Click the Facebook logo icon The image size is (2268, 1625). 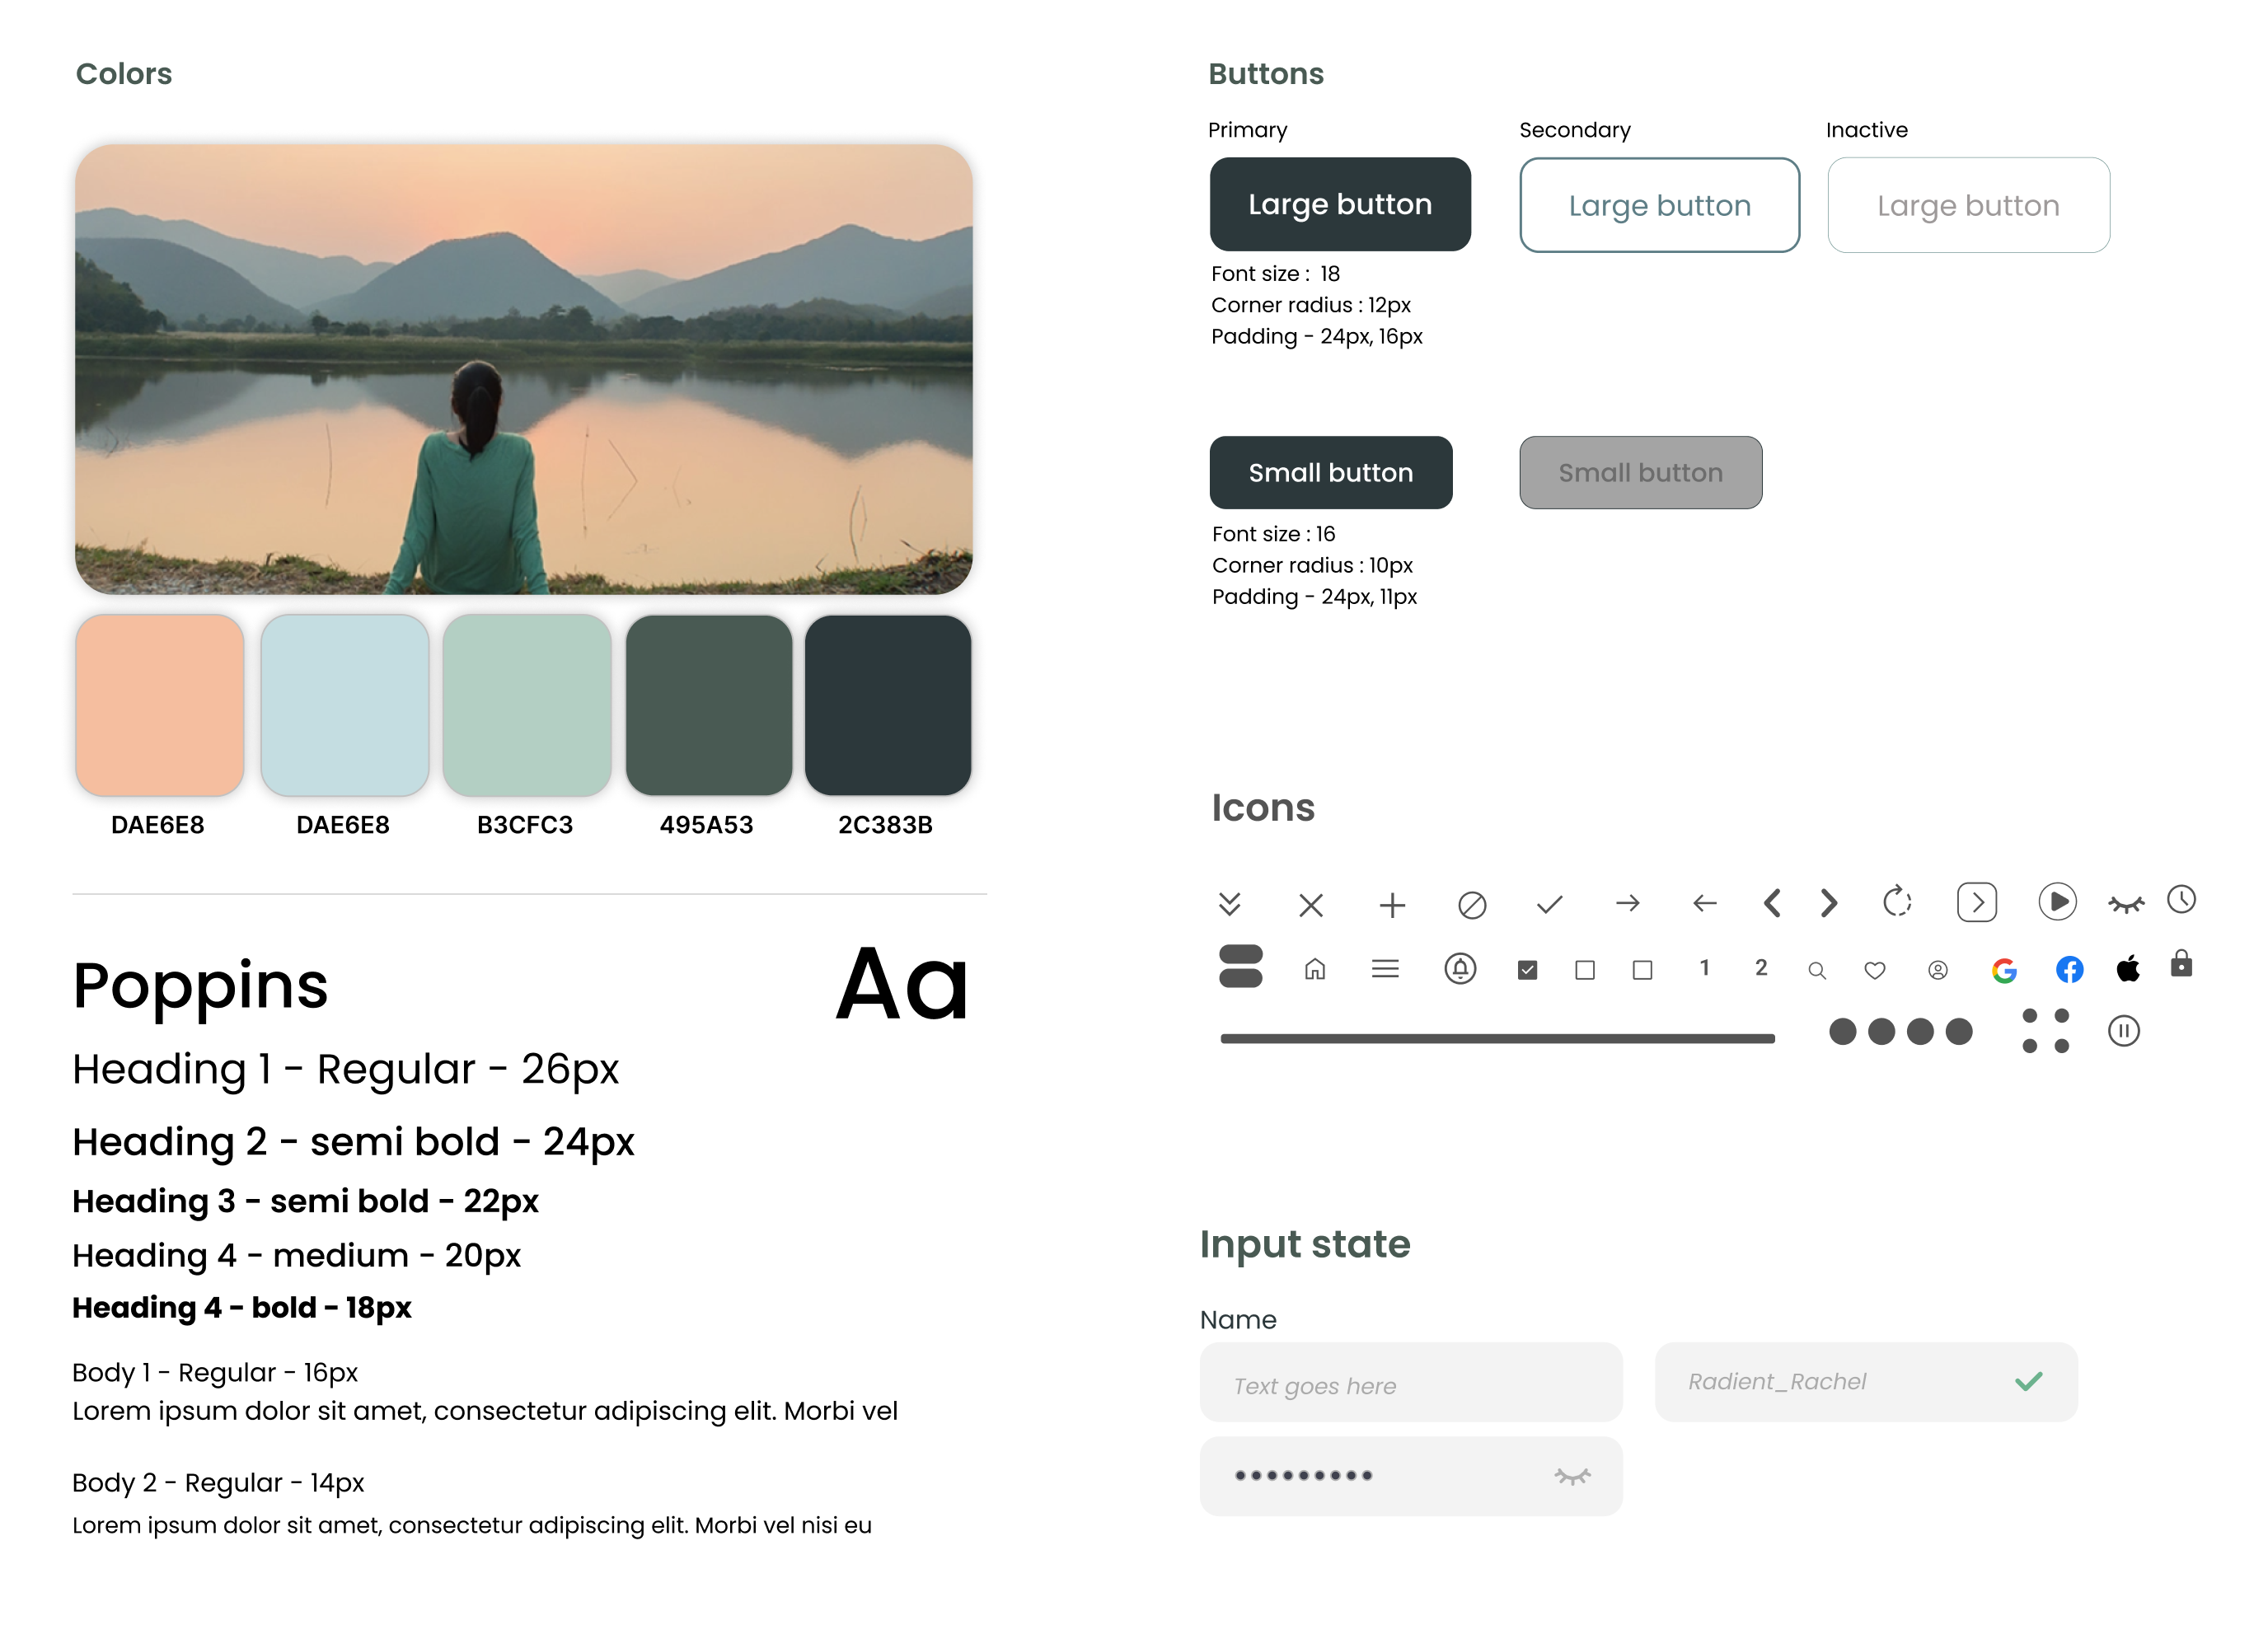coord(2069,969)
